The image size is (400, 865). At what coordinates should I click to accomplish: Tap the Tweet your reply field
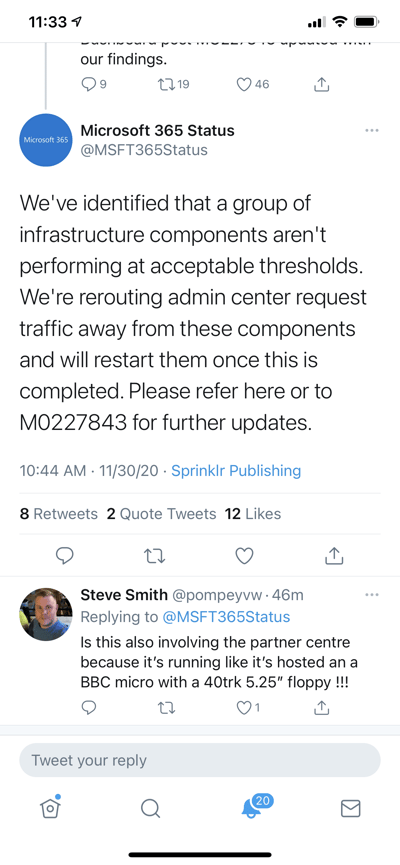[x=200, y=760]
